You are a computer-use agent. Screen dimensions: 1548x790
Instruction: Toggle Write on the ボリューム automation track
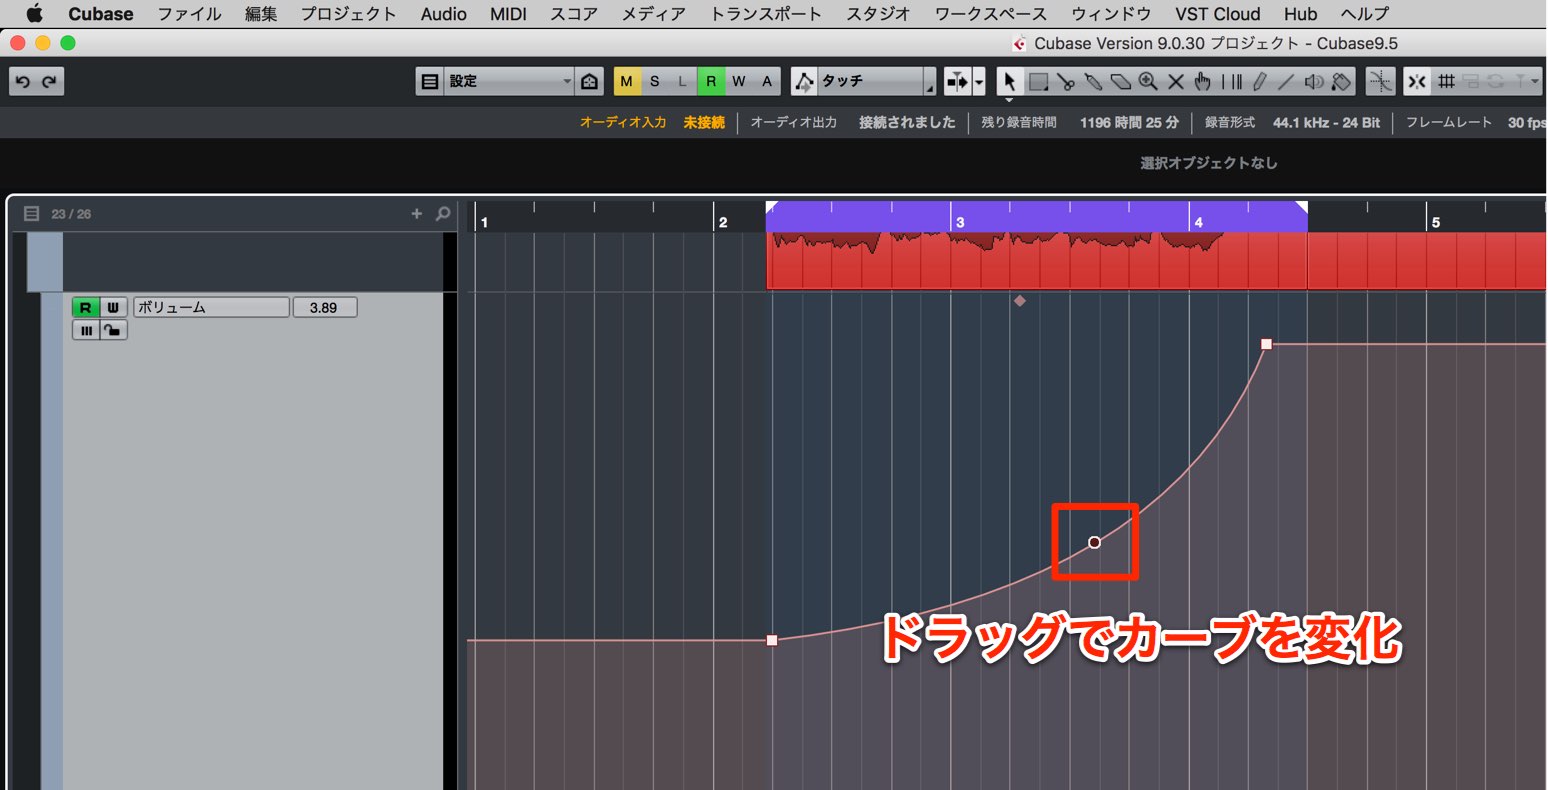[x=113, y=307]
